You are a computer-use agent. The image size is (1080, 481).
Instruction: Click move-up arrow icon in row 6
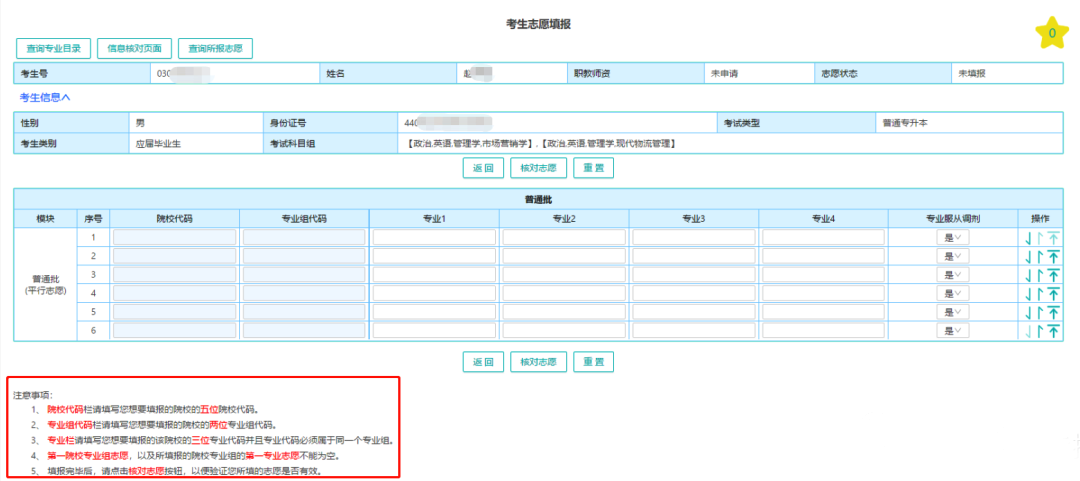[1040, 331]
